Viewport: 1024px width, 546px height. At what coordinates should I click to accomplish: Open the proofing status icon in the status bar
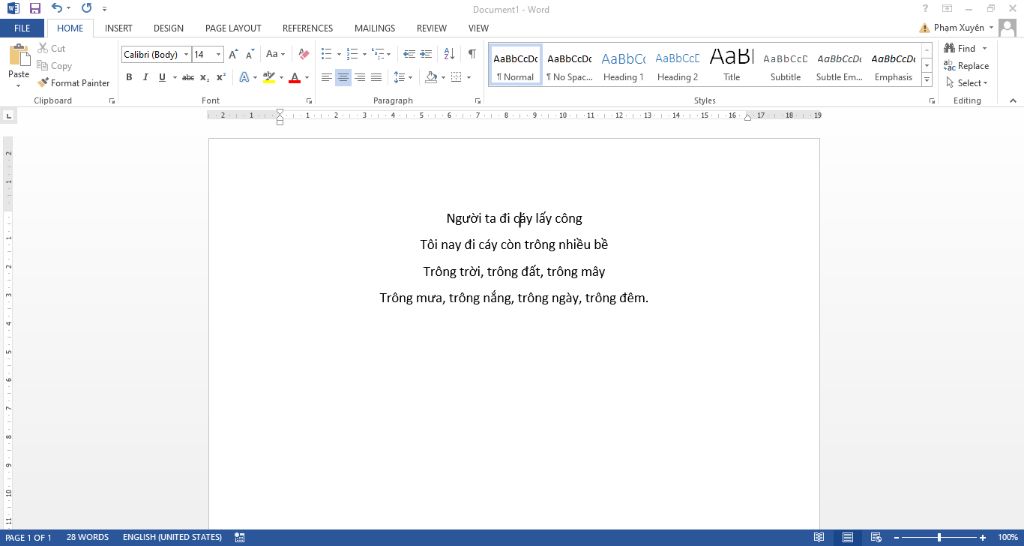(x=240, y=538)
